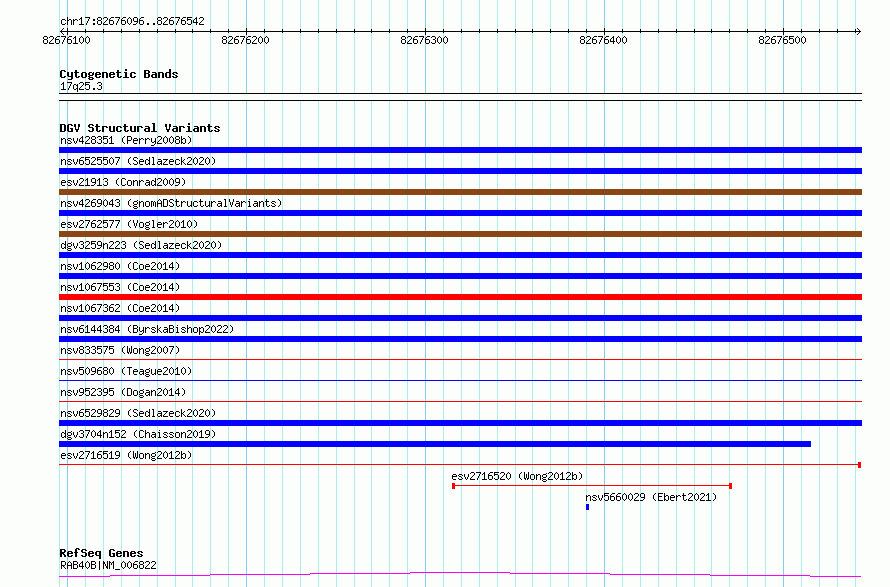Select the brown esv21913 (Conrad2009) bar

[460, 192]
